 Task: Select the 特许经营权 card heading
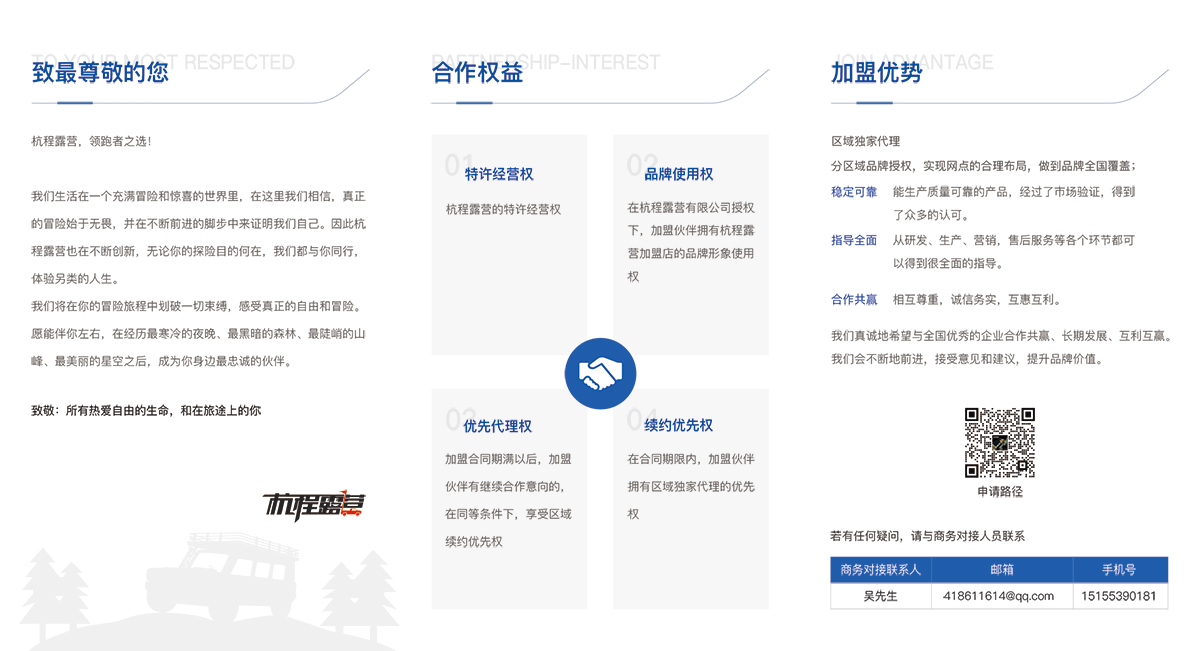click(x=499, y=174)
